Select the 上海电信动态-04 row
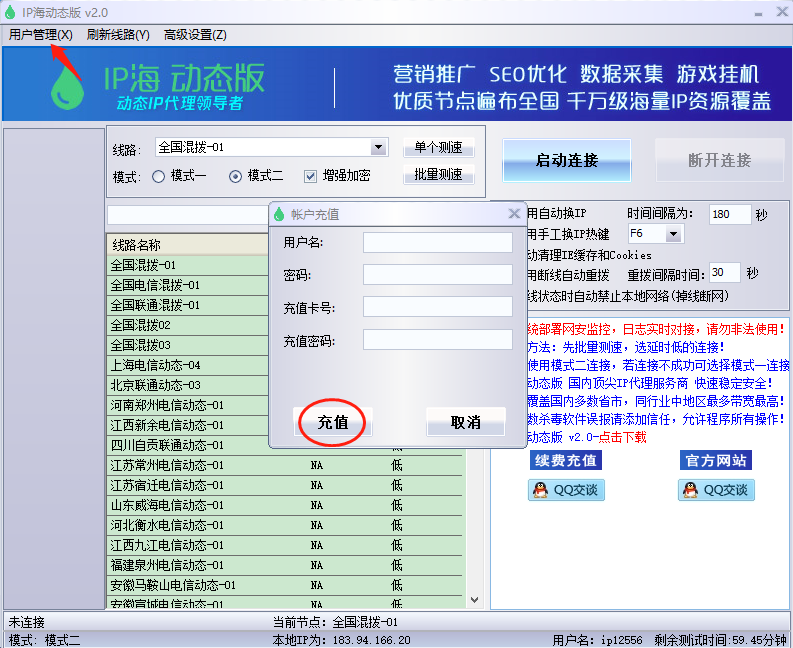This screenshot has width=793, height=648. coord(188,365)
